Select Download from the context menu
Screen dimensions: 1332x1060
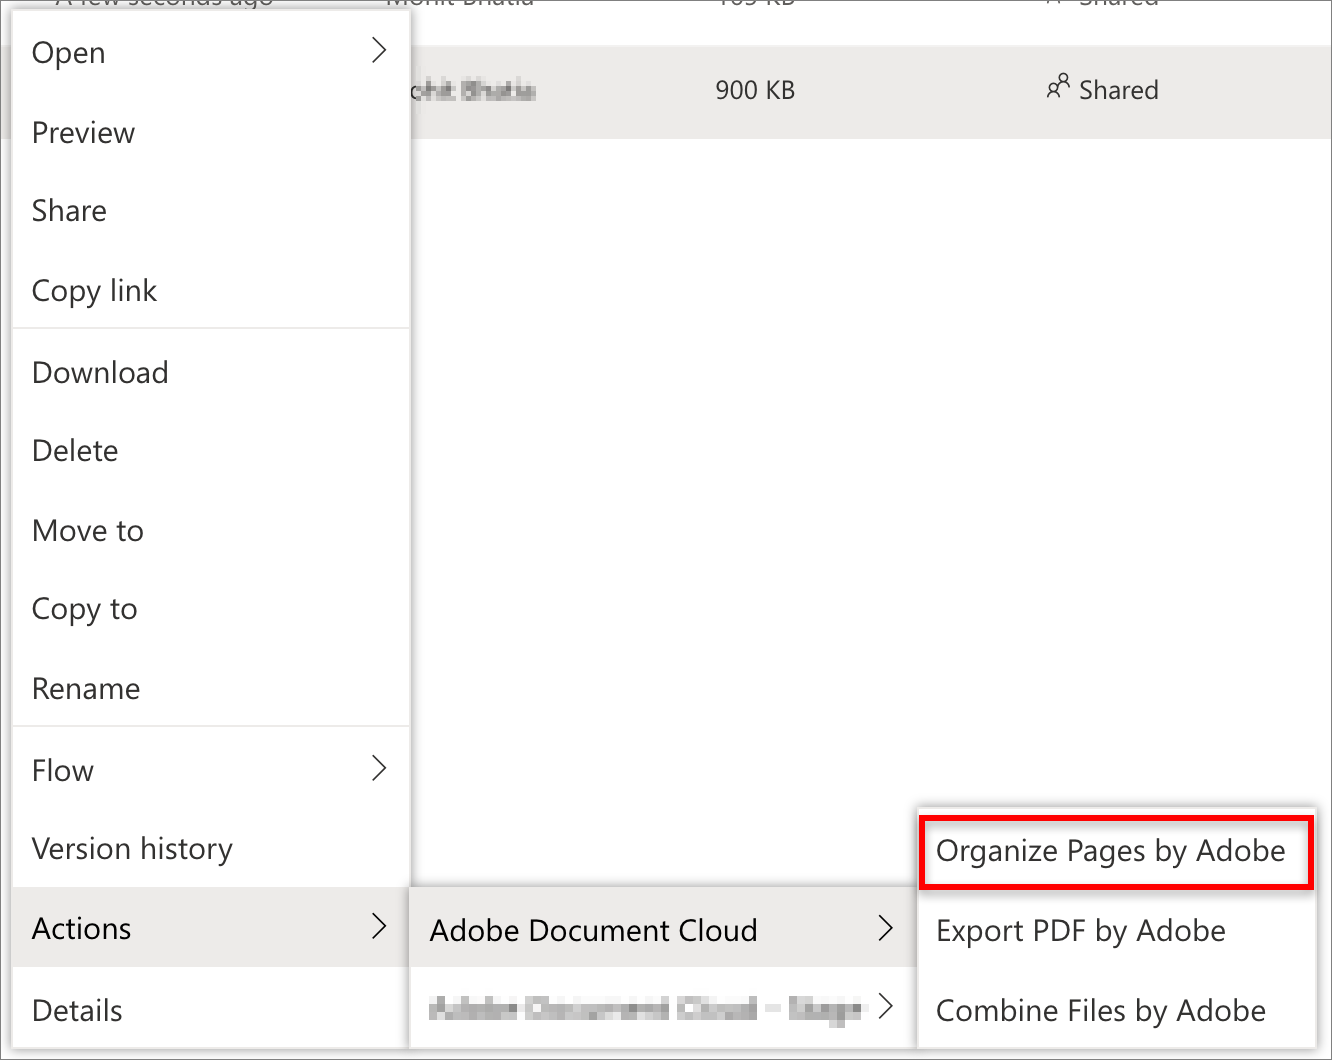[x=99, y=372]
